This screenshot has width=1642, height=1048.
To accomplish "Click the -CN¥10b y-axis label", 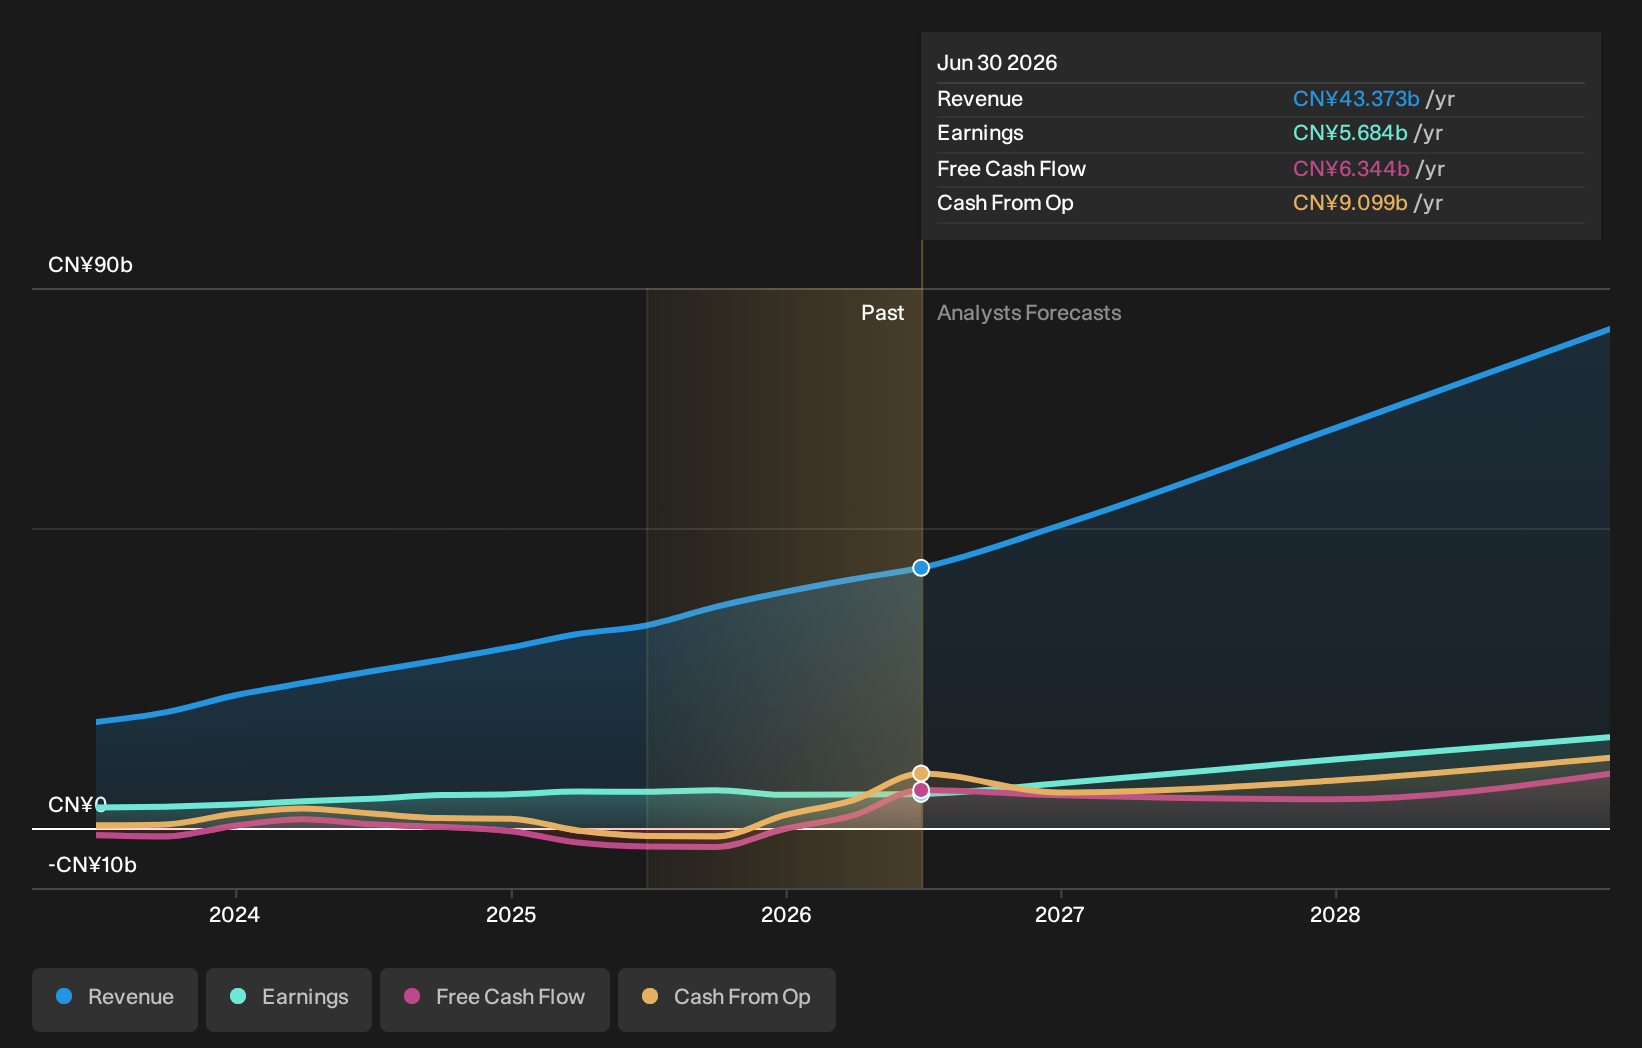I will pos(92,865).
